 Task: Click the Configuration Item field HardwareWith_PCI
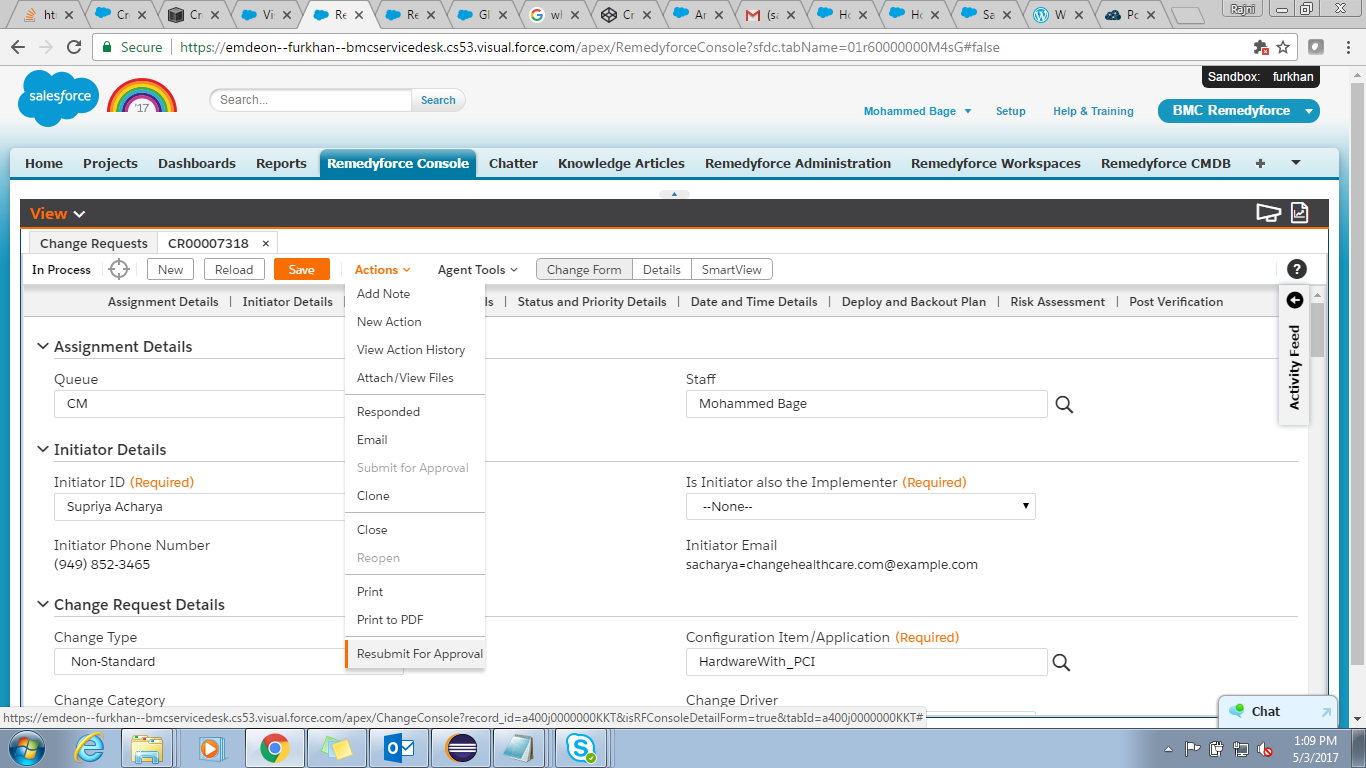pos(866,662)
